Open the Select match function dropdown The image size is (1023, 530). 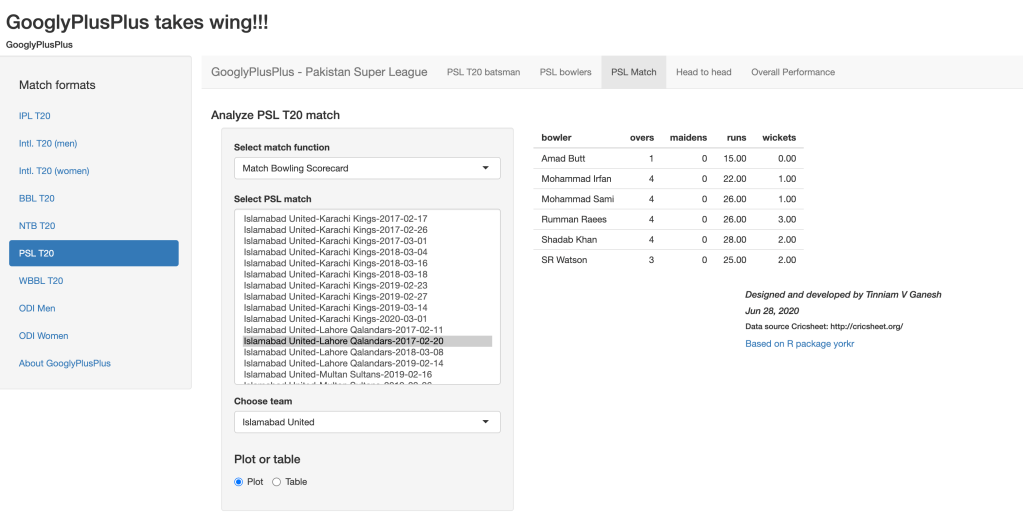click(367, 168)
